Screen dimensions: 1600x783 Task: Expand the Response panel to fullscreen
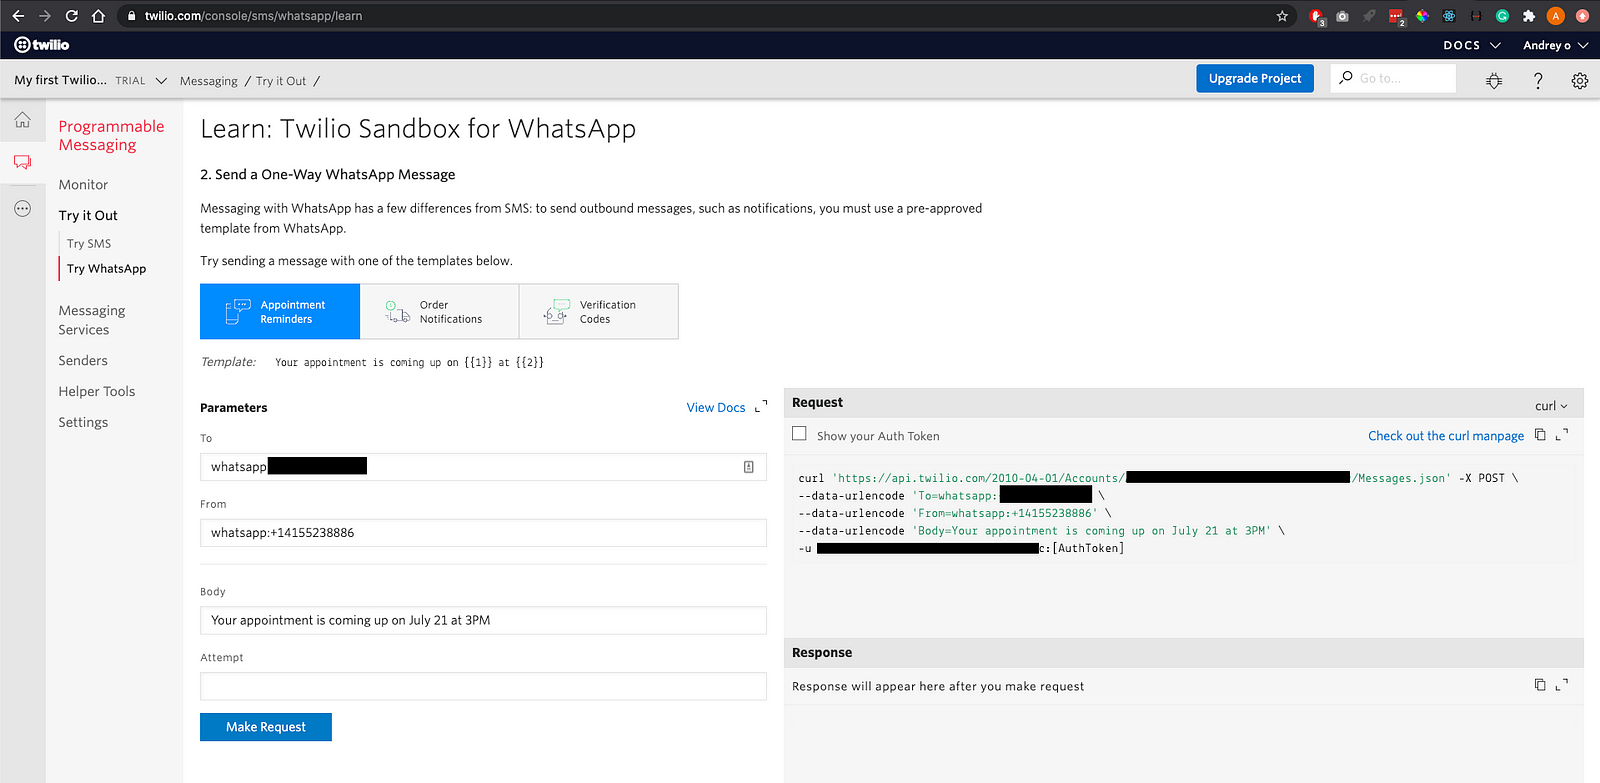[x=1562, y=685]
